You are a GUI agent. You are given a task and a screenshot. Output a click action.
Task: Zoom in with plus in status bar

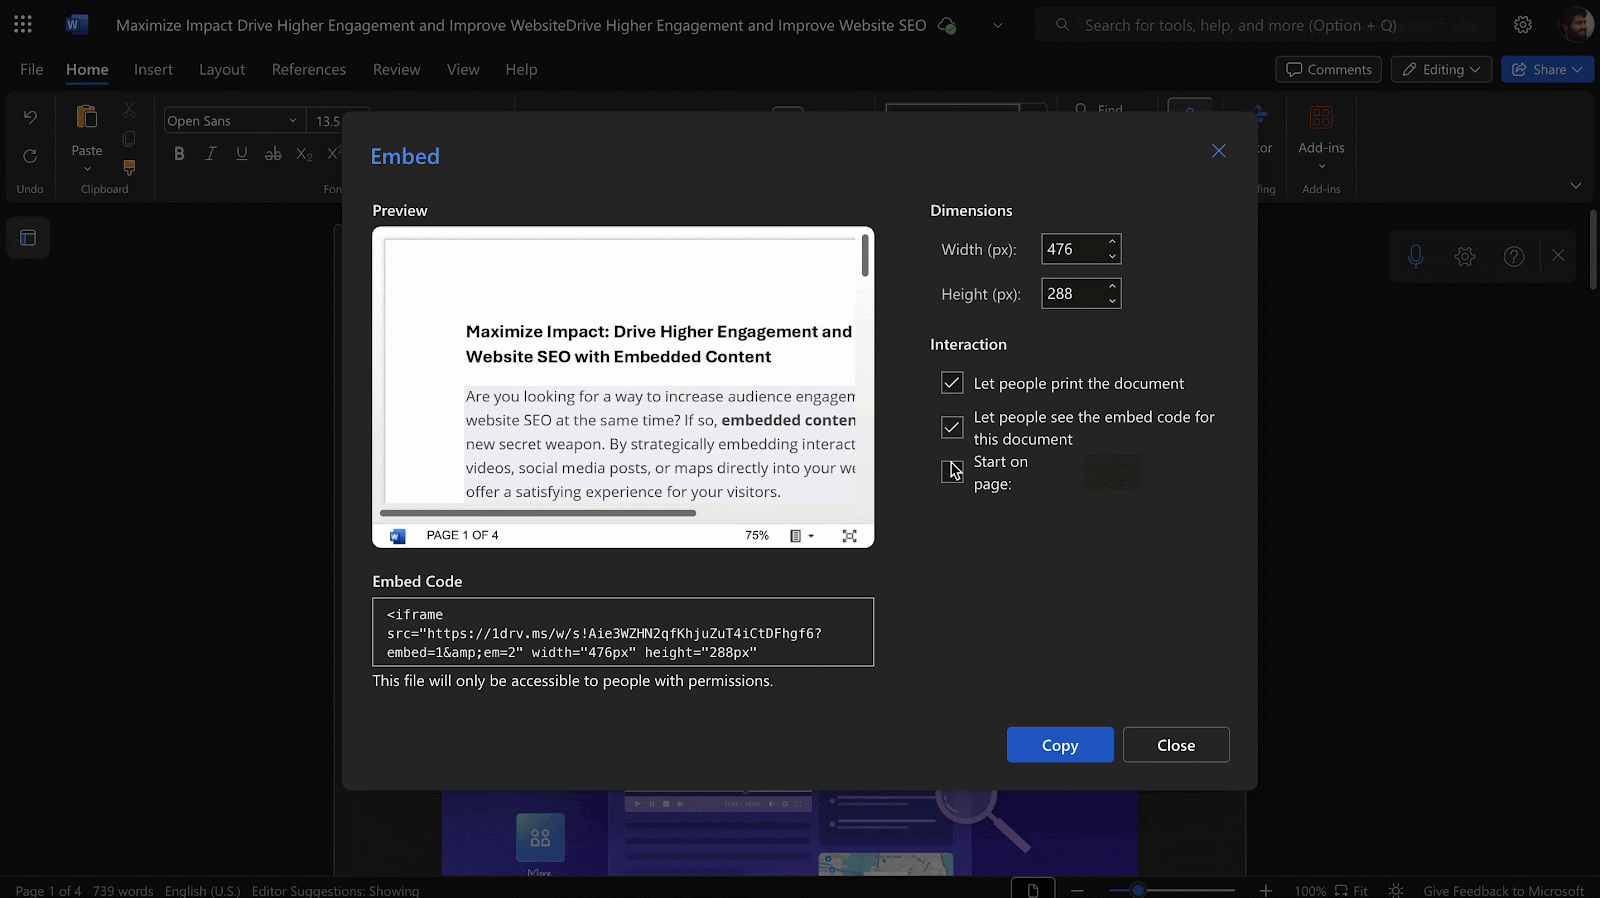pos(1265,890)
